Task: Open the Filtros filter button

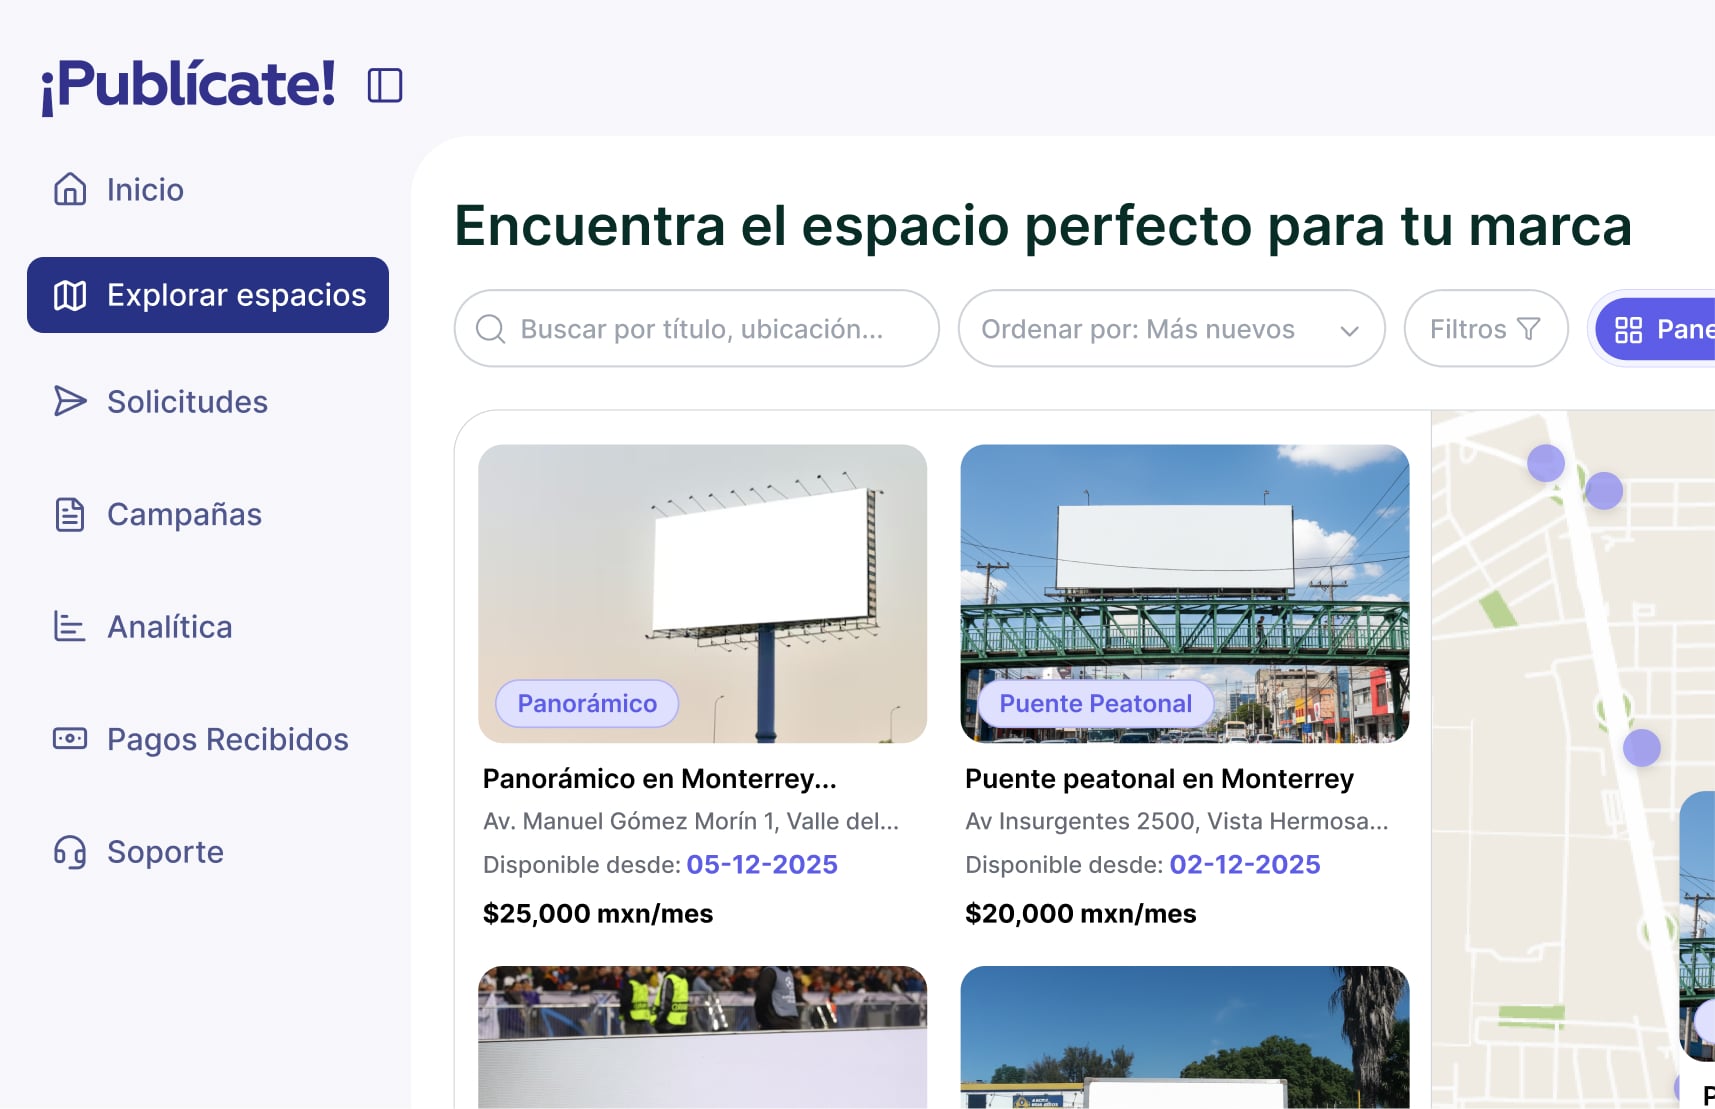Action: (x=1485, y=329)
